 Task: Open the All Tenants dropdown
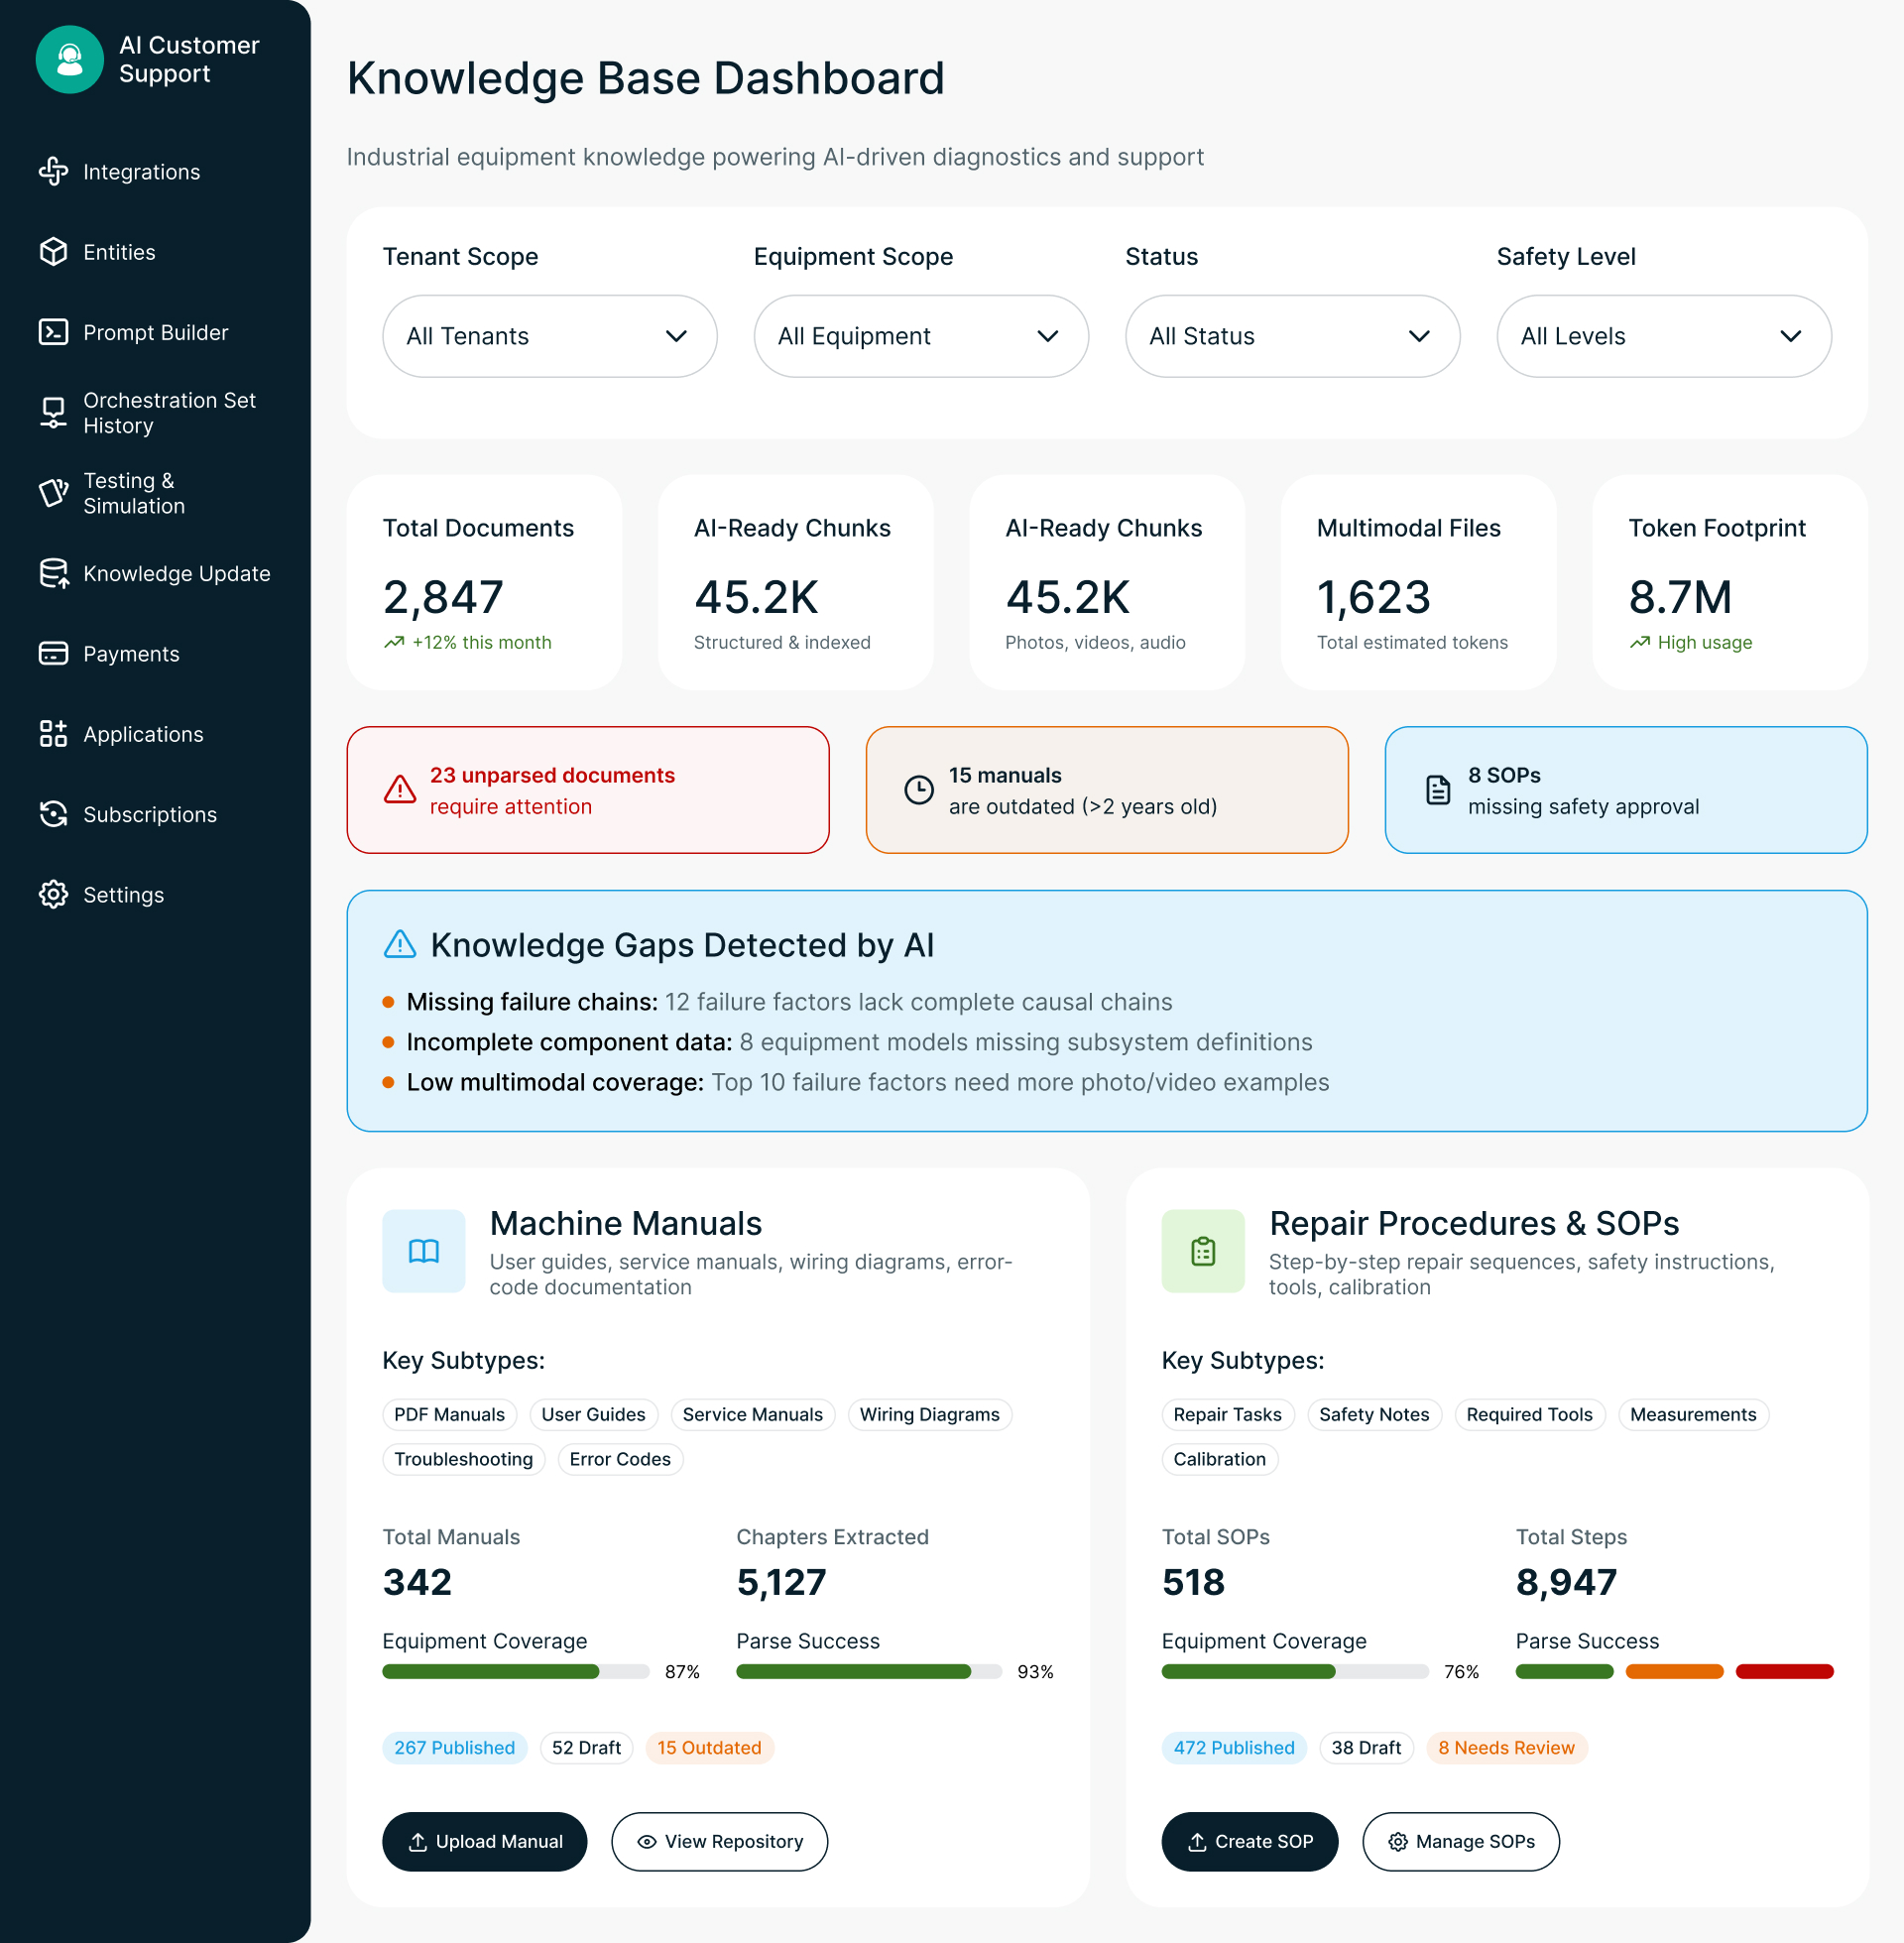(x=549, y=336)
